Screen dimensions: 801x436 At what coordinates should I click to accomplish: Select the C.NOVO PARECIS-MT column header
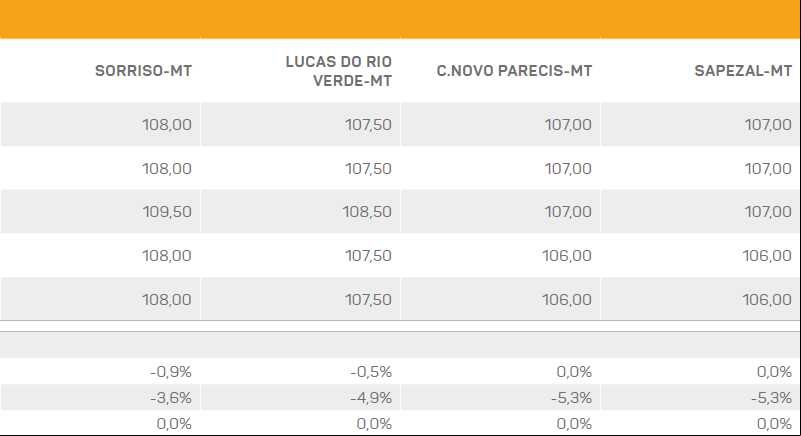(514, 71)
